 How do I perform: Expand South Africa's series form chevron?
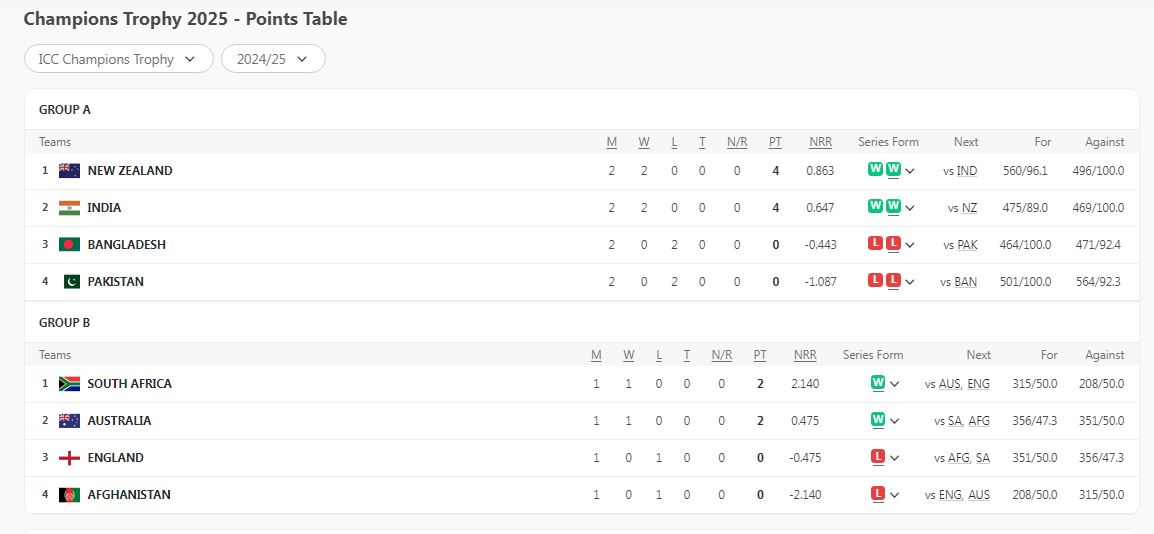[894, 384]
